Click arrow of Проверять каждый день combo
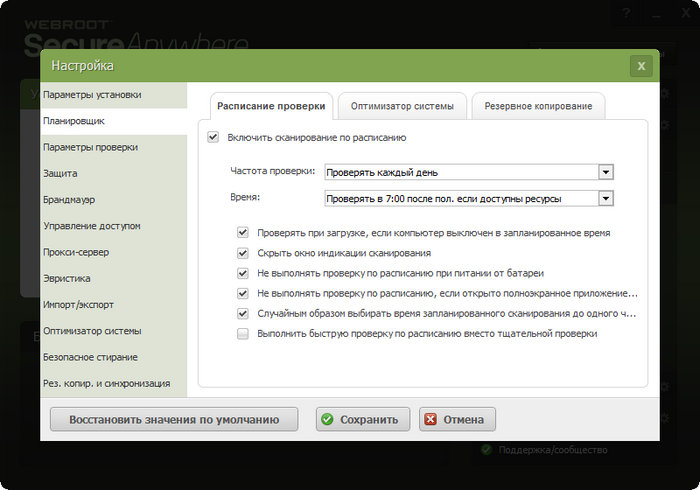Screen dimensions: 700x490 (x=606, y=172)
